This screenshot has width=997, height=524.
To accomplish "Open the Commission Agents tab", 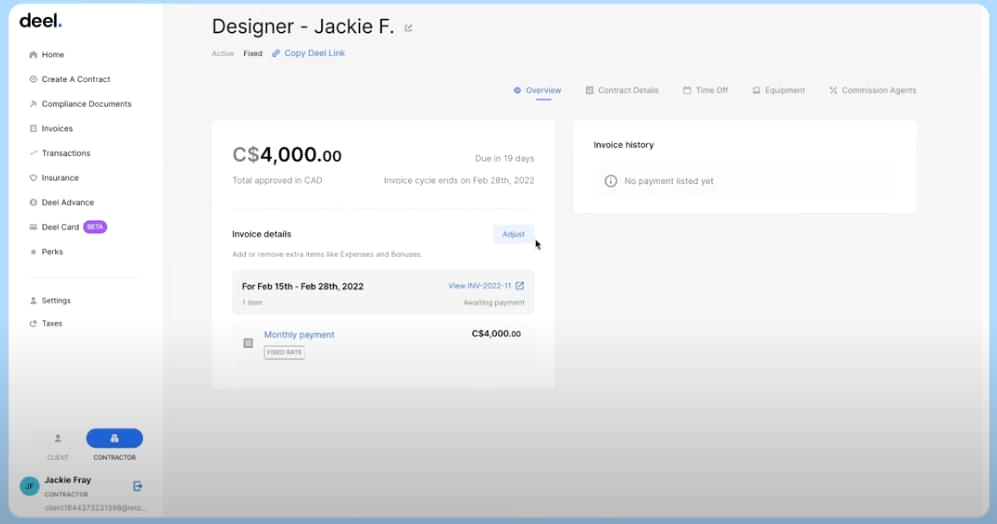I will point(872,91).
